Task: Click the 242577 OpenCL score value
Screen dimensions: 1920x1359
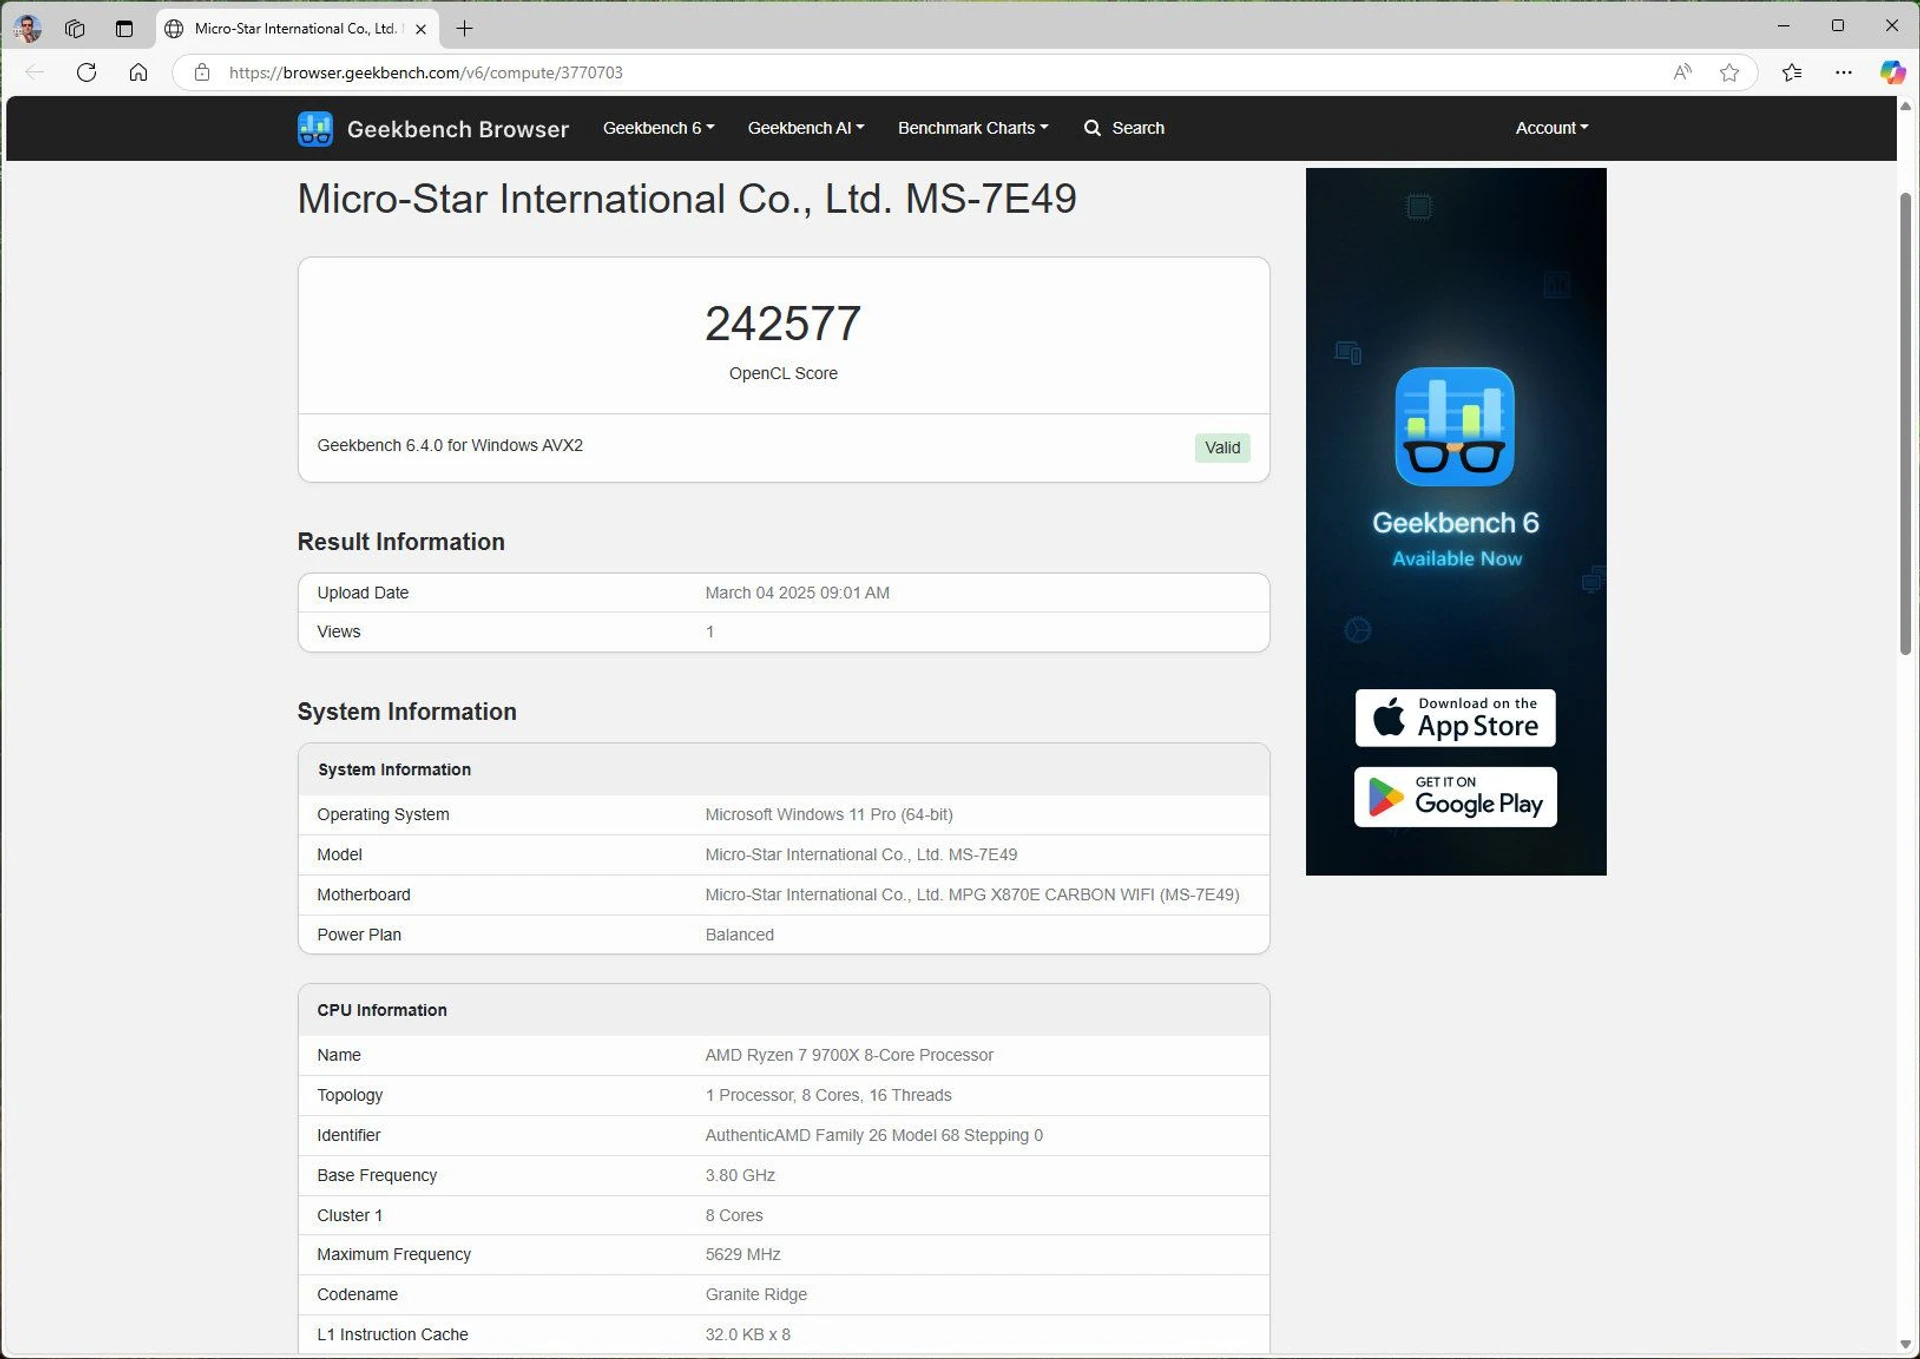Action: (783, 324)
